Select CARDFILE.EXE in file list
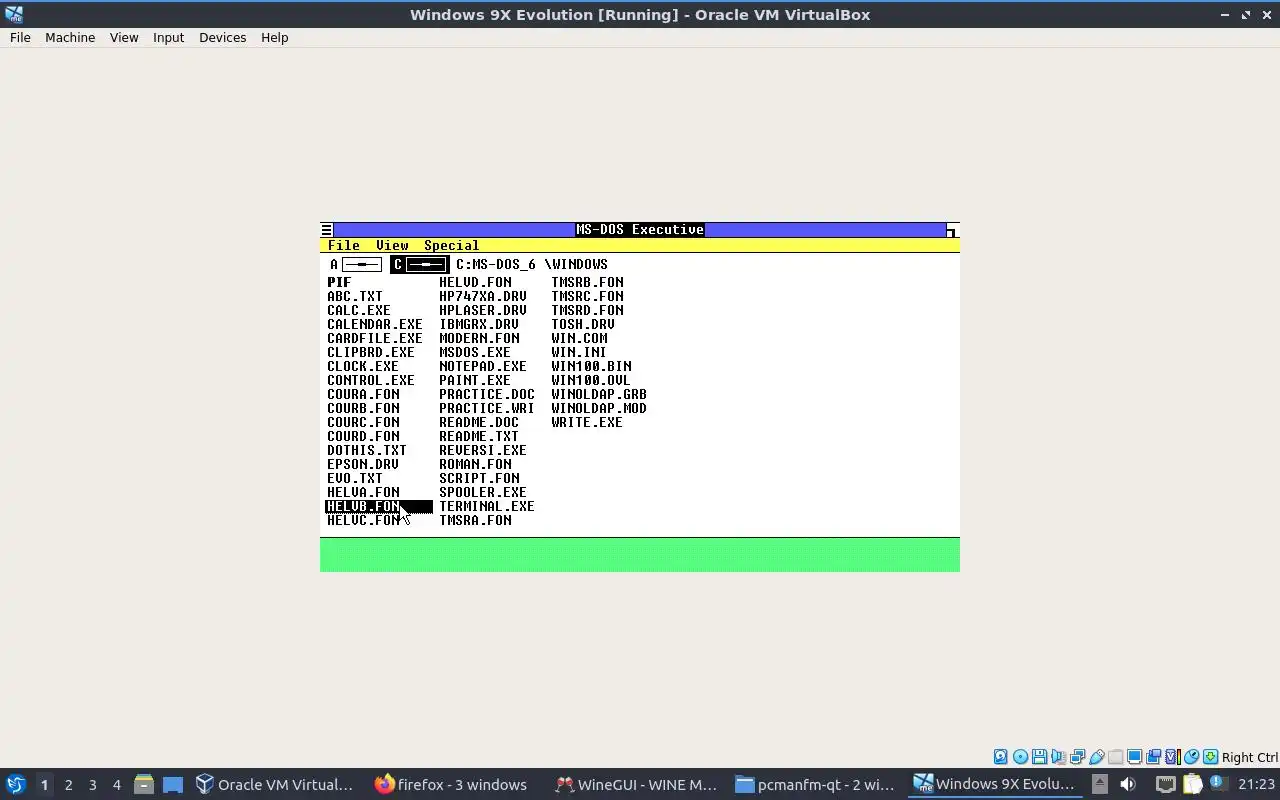Image resolution: width=1280 pixels, height=800 pixels. point(375,339)
